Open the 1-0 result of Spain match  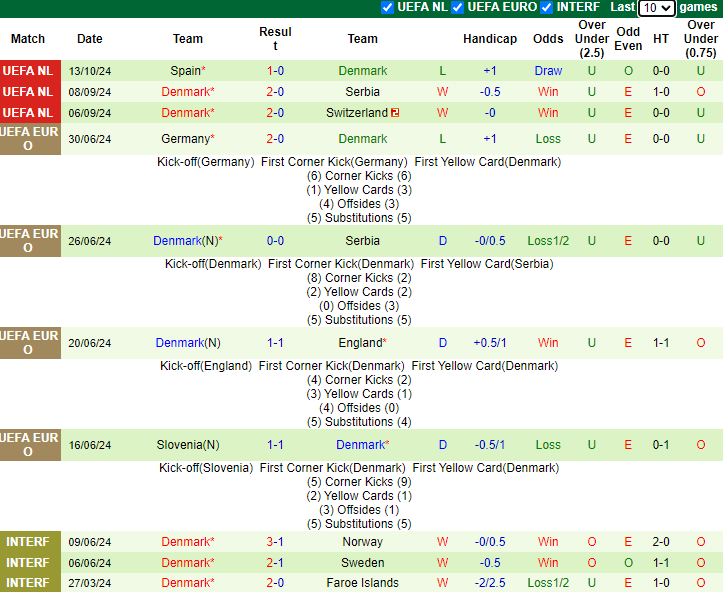tap(275, 71)
